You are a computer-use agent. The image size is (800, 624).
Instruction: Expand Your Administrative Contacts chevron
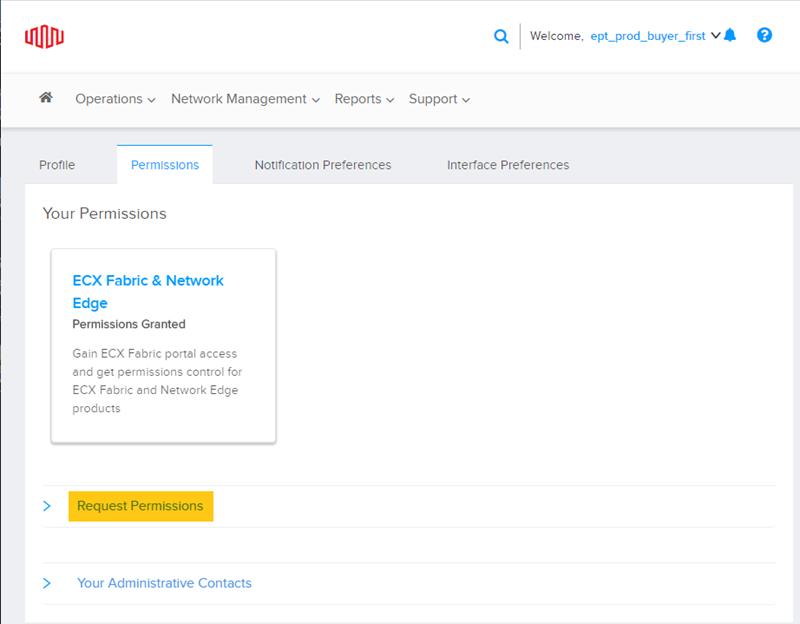click(x=47, y=583)
